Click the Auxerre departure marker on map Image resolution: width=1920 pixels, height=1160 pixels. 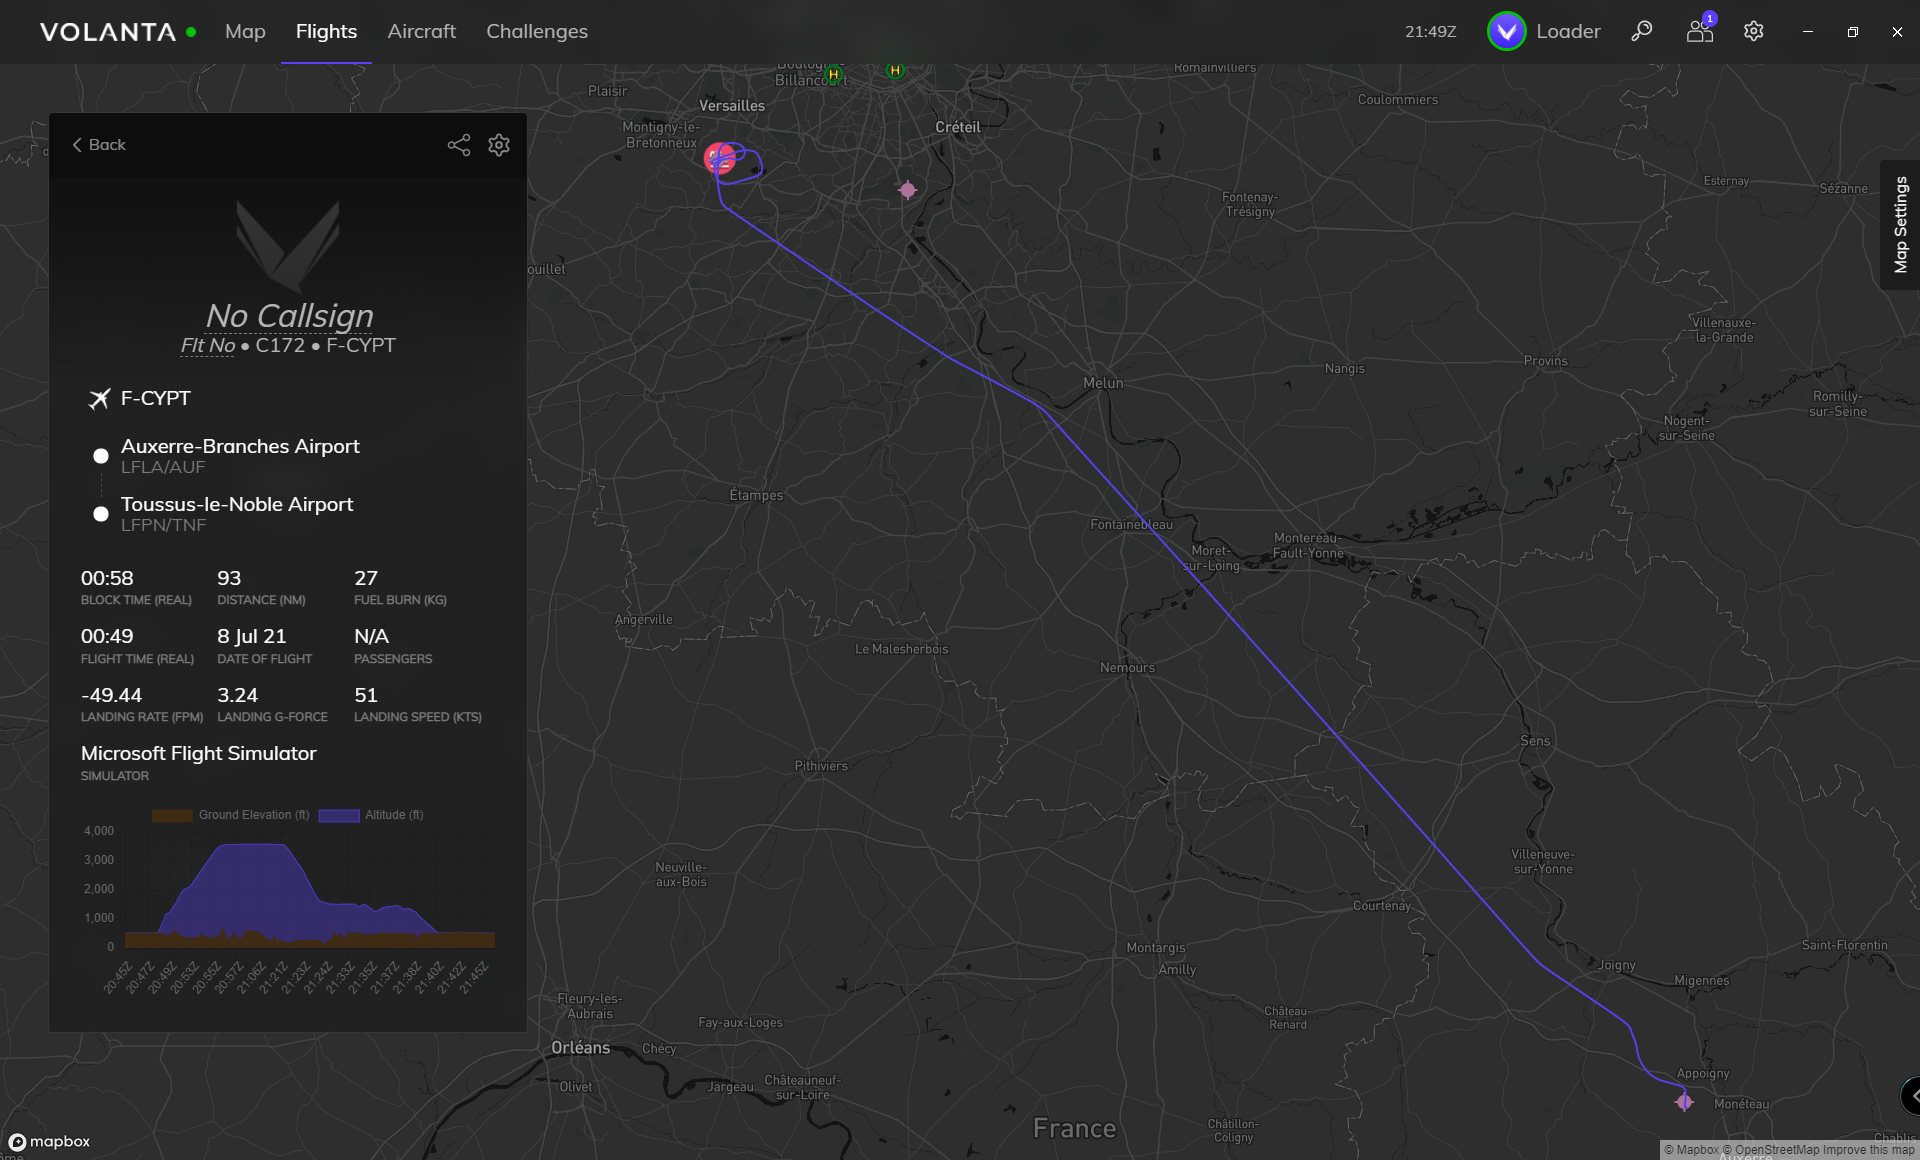[x=1684, y=1101]
